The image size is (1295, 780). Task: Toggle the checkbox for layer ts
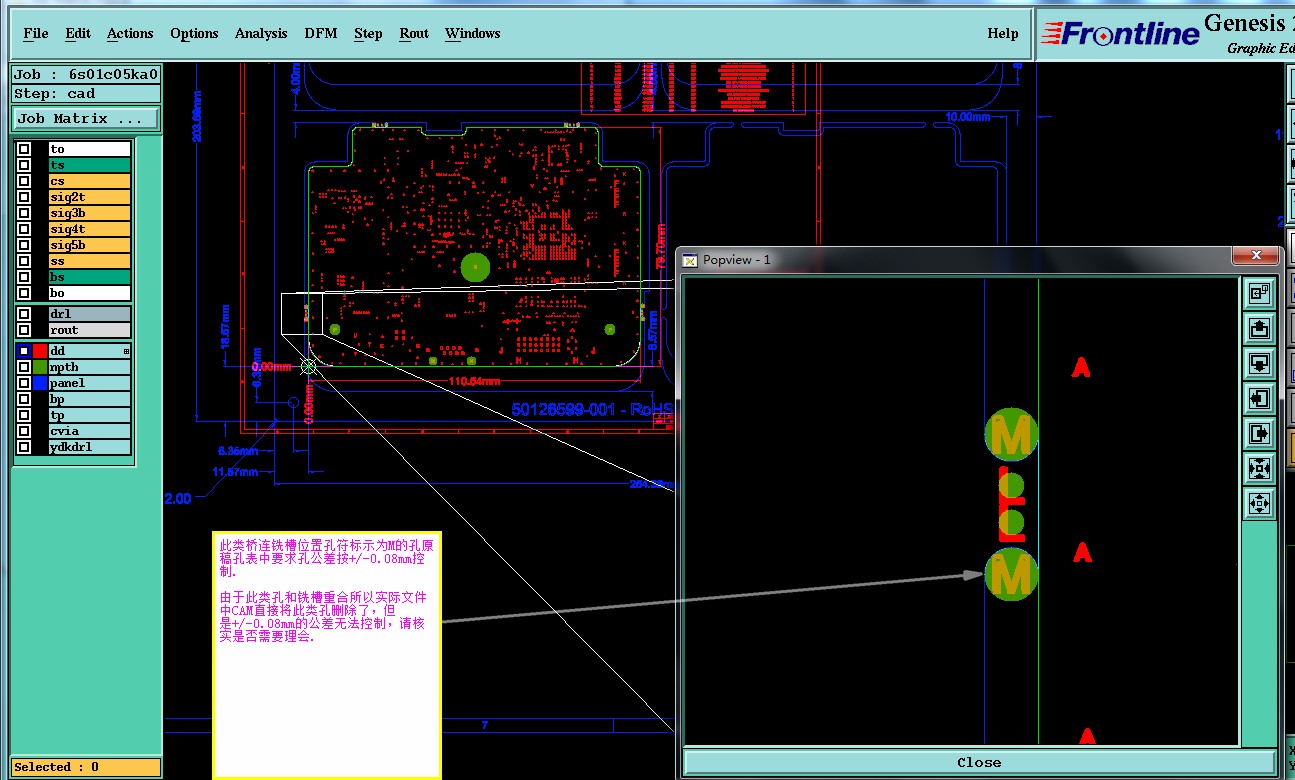click(x=24, y=165)
